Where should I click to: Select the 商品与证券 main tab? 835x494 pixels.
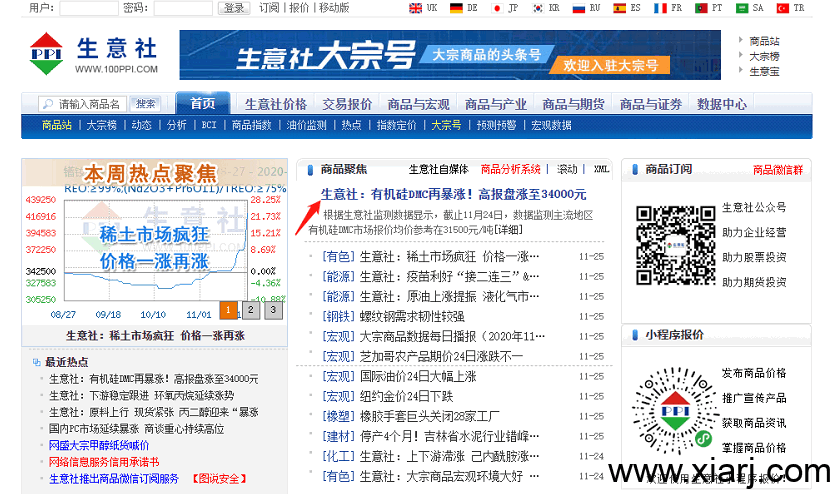650,104
